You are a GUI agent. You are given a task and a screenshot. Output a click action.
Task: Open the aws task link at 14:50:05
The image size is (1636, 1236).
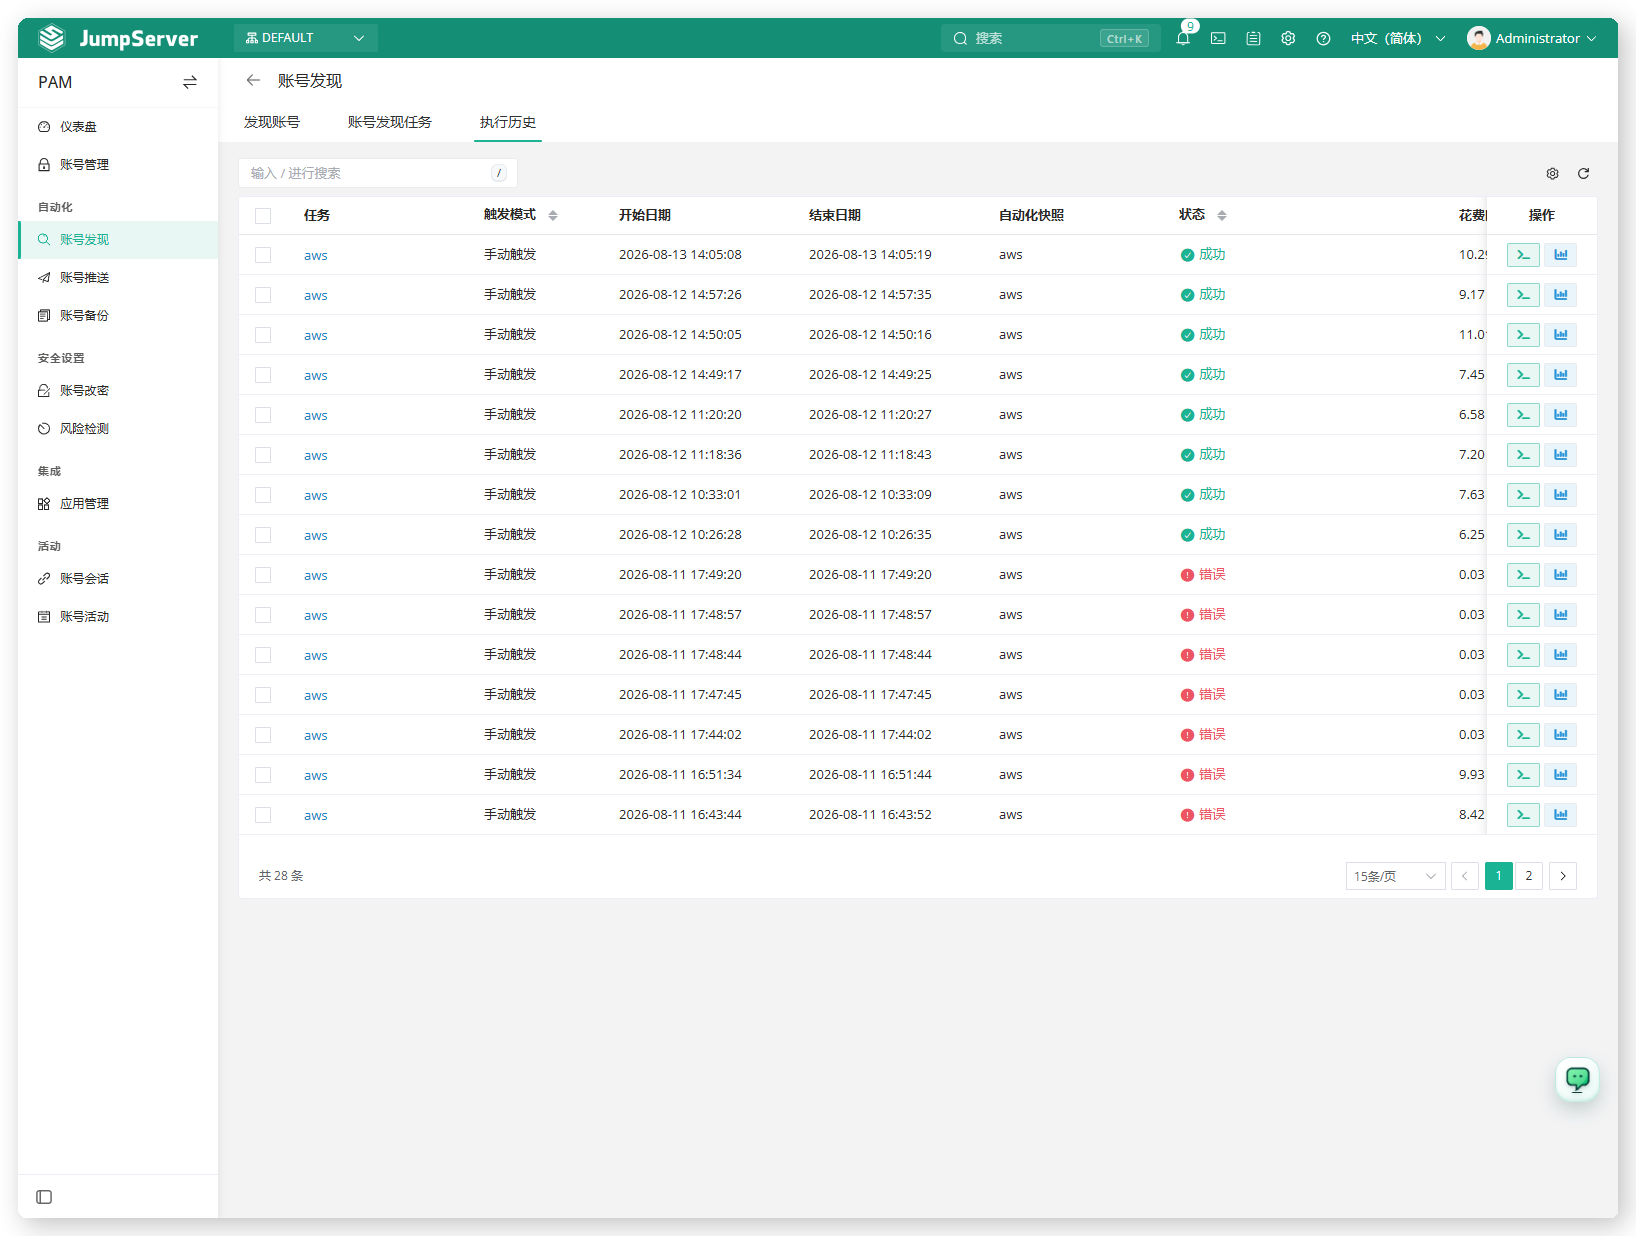(x=316, y=336)
